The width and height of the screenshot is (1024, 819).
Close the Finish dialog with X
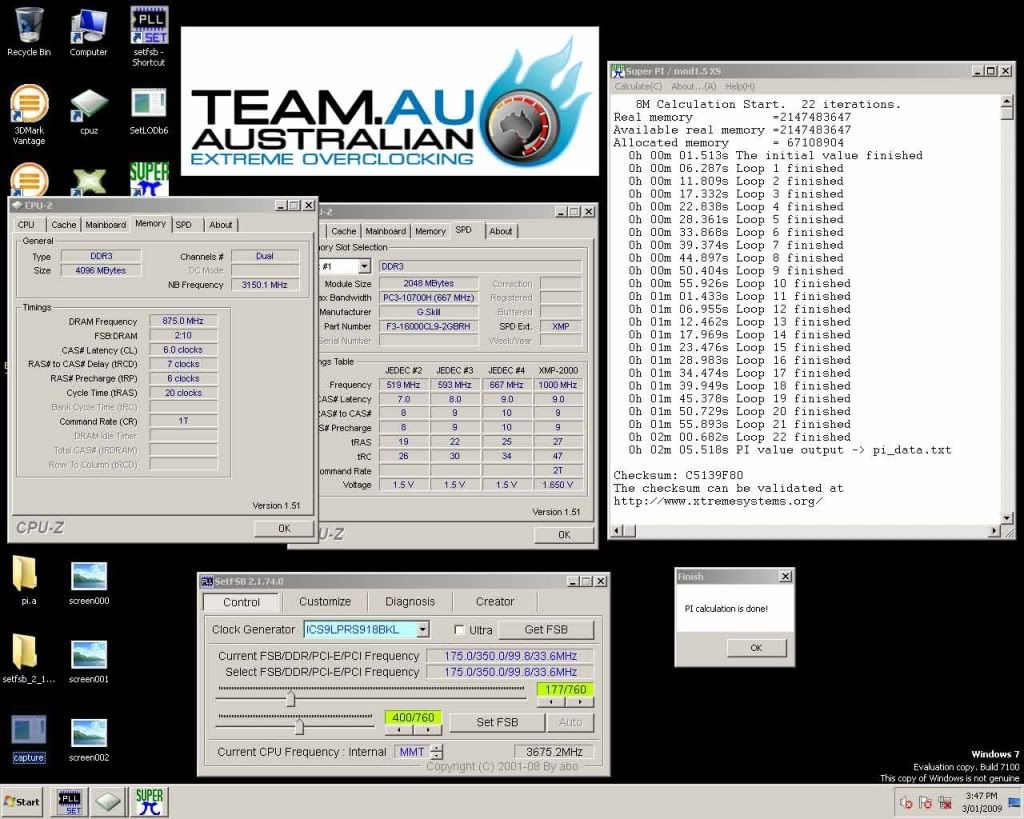[786, 576]
